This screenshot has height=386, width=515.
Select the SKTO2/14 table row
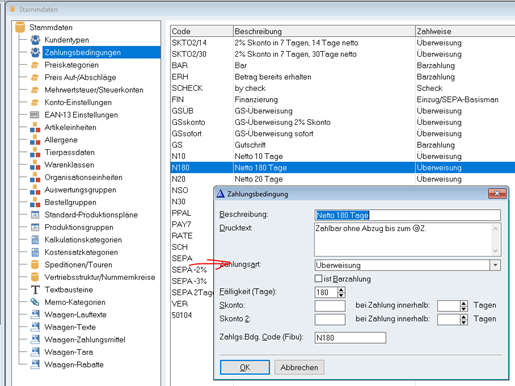click(343, 43)
